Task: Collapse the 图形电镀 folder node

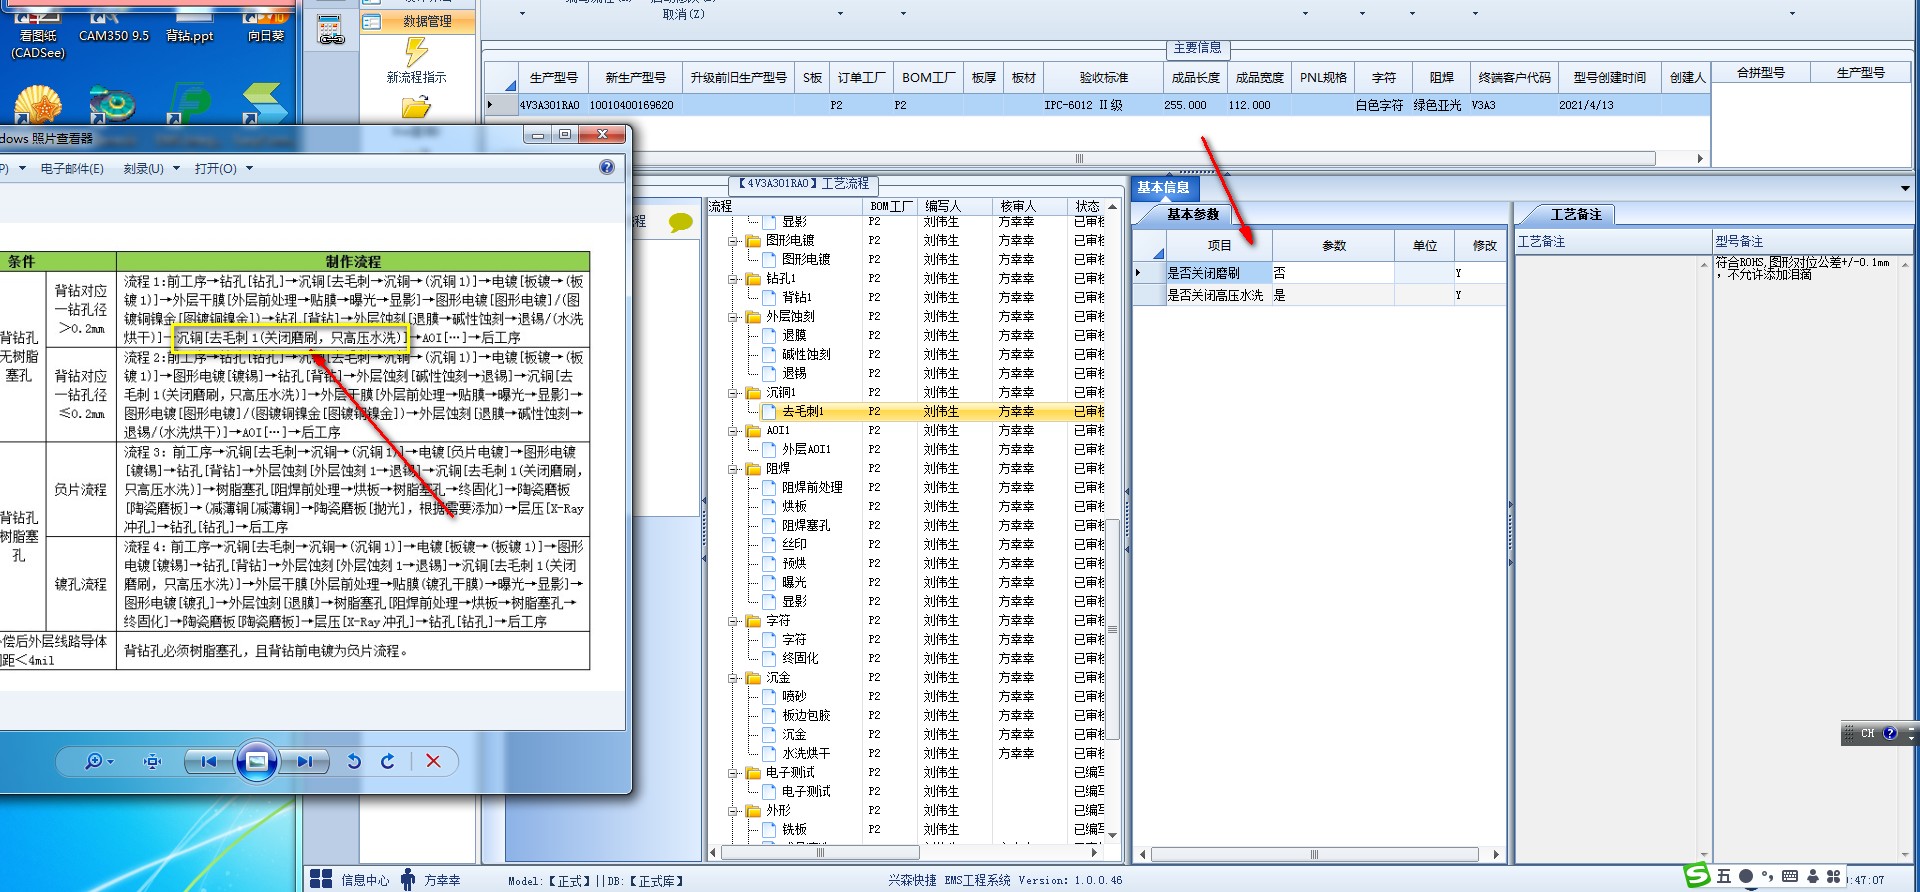Action: (x=733, y=241)
